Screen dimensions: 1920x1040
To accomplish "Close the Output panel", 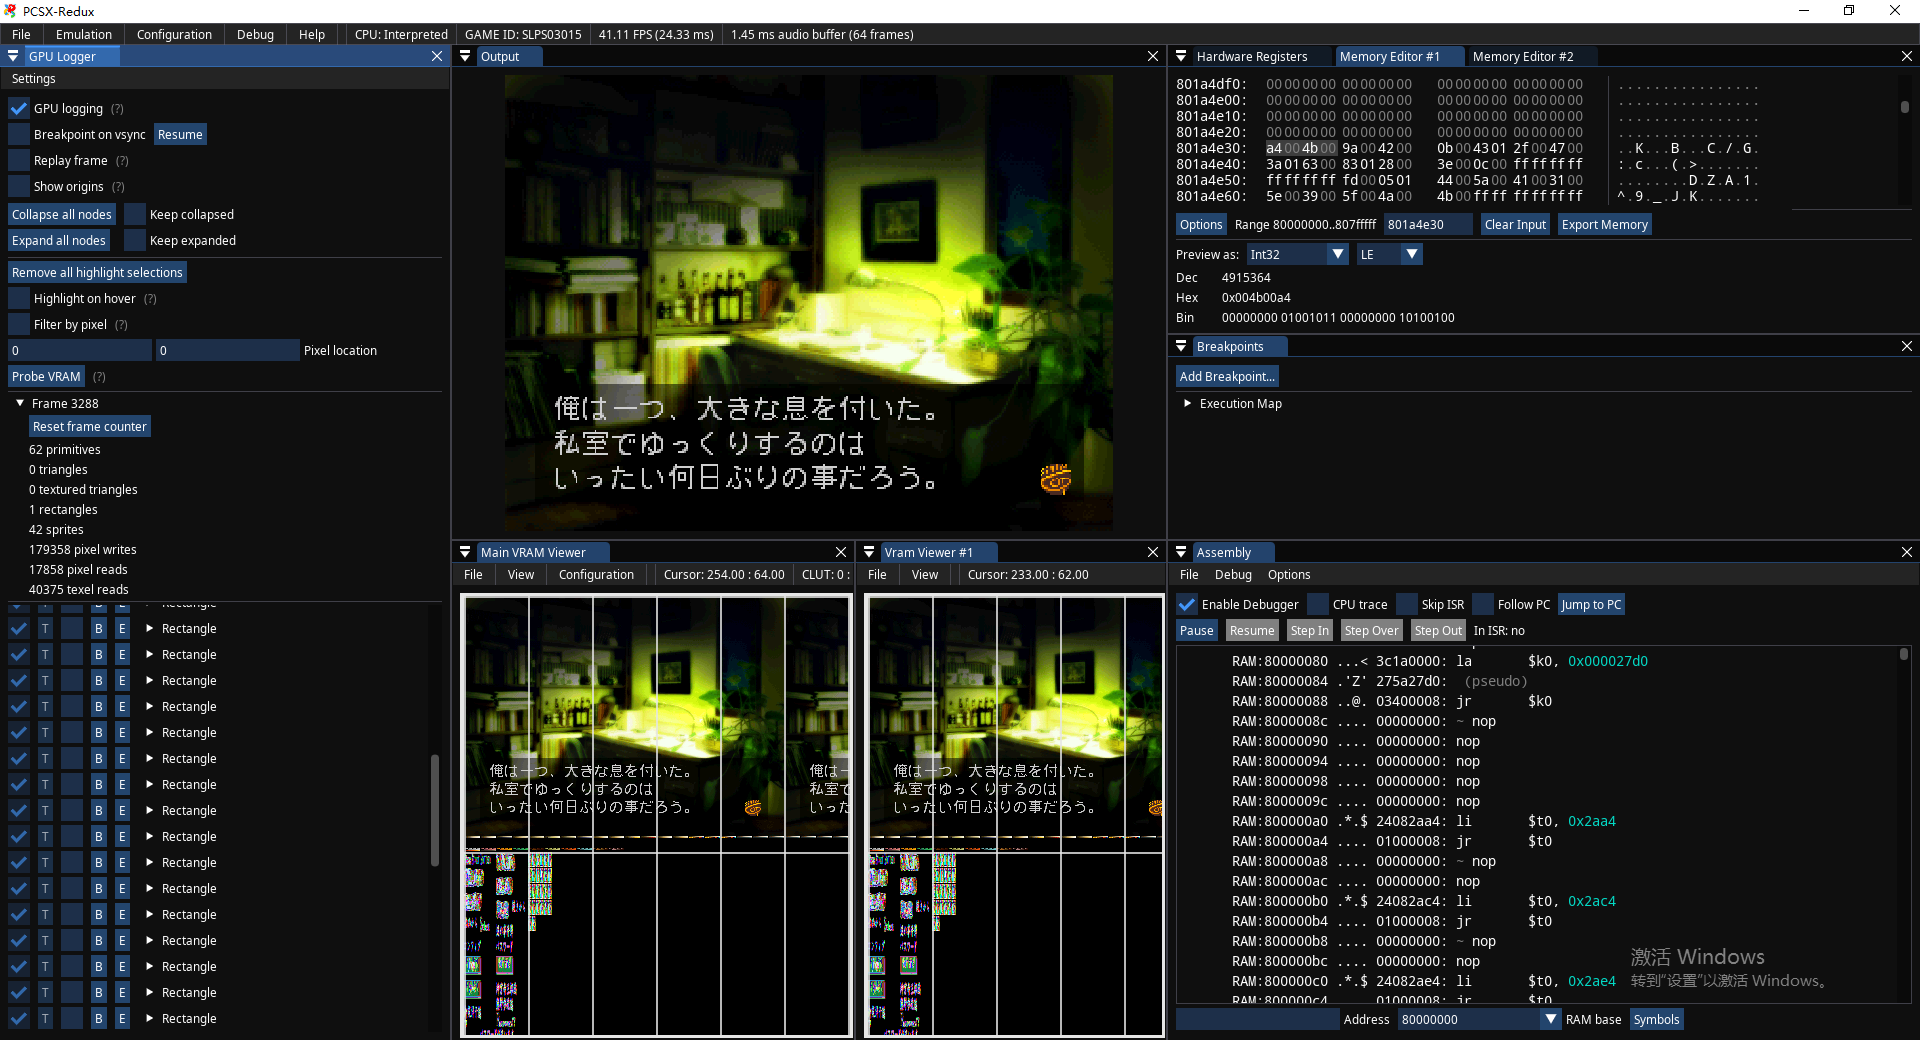I will [1153, 57].
